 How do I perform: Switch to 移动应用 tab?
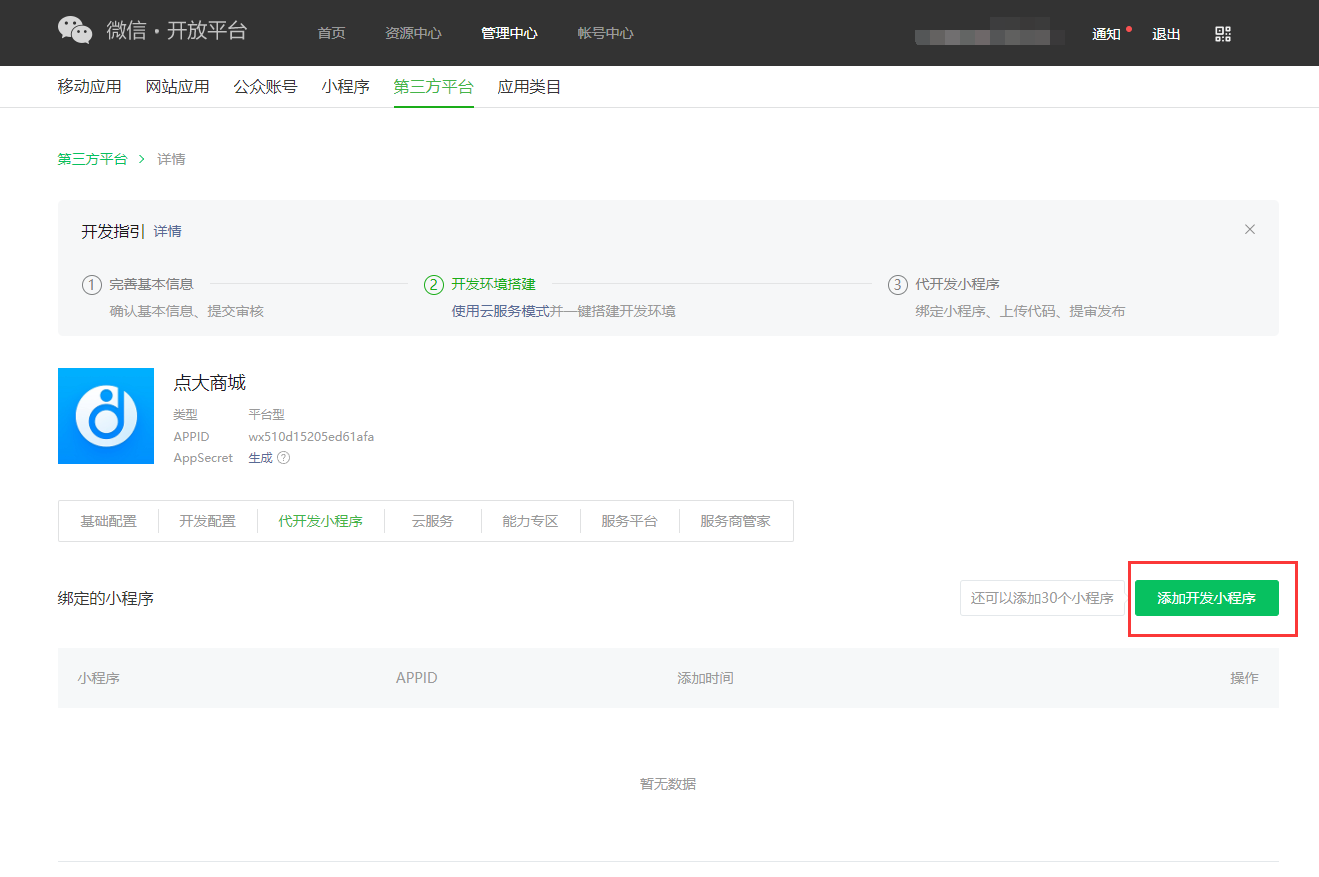coord(90,87)
